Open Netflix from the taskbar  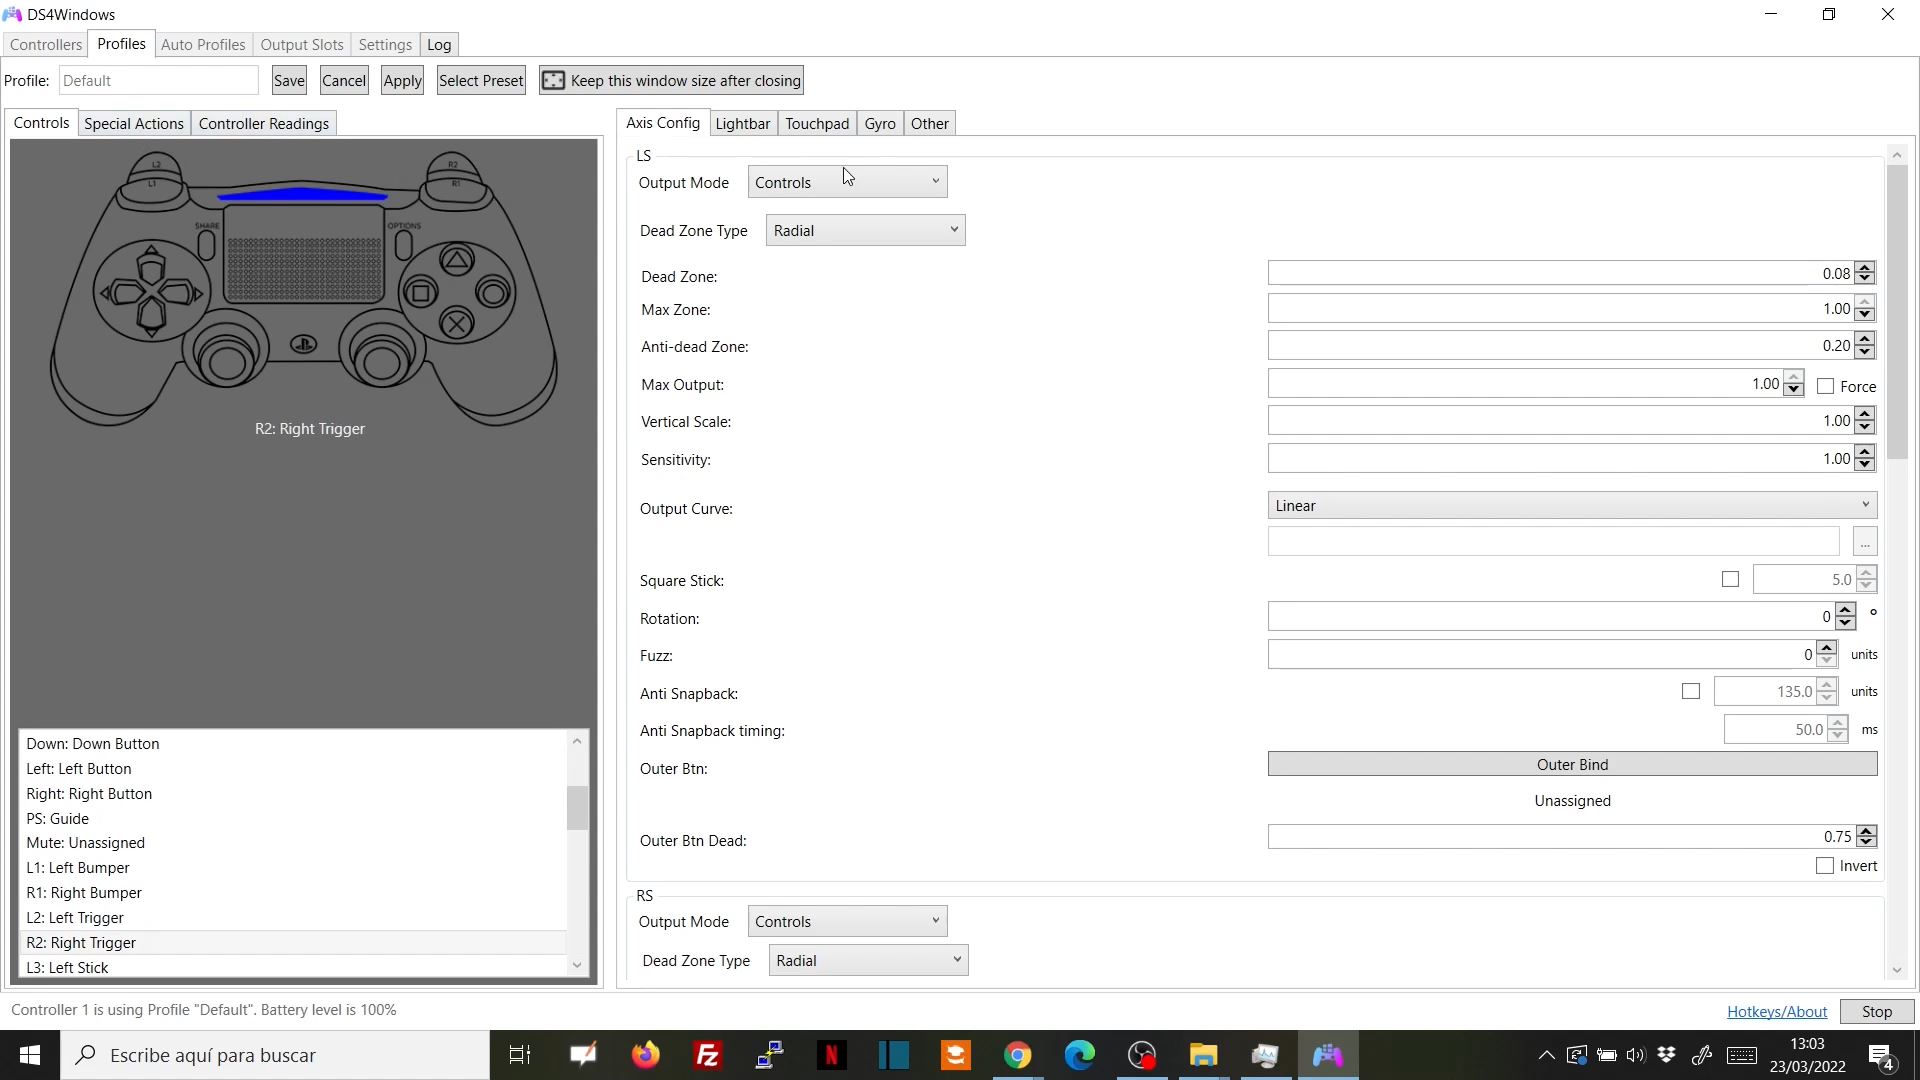(832, 1055)
